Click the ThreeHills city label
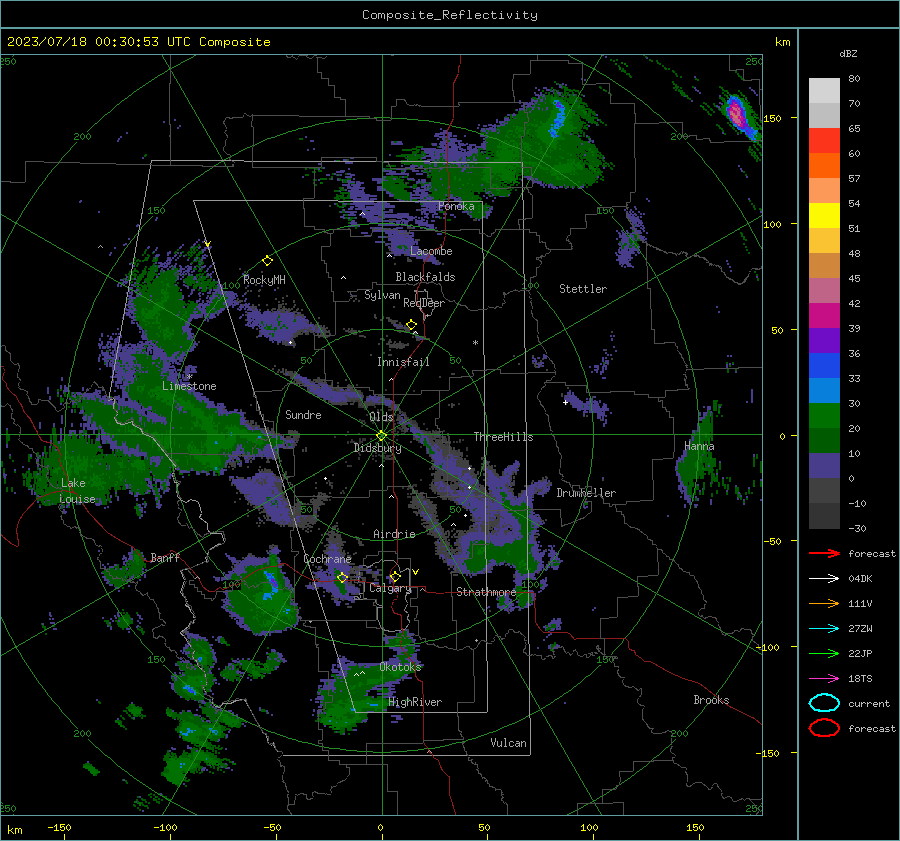The width and height of the screenshot is (900, 841). pyautogui.click(x=503, y=437)
